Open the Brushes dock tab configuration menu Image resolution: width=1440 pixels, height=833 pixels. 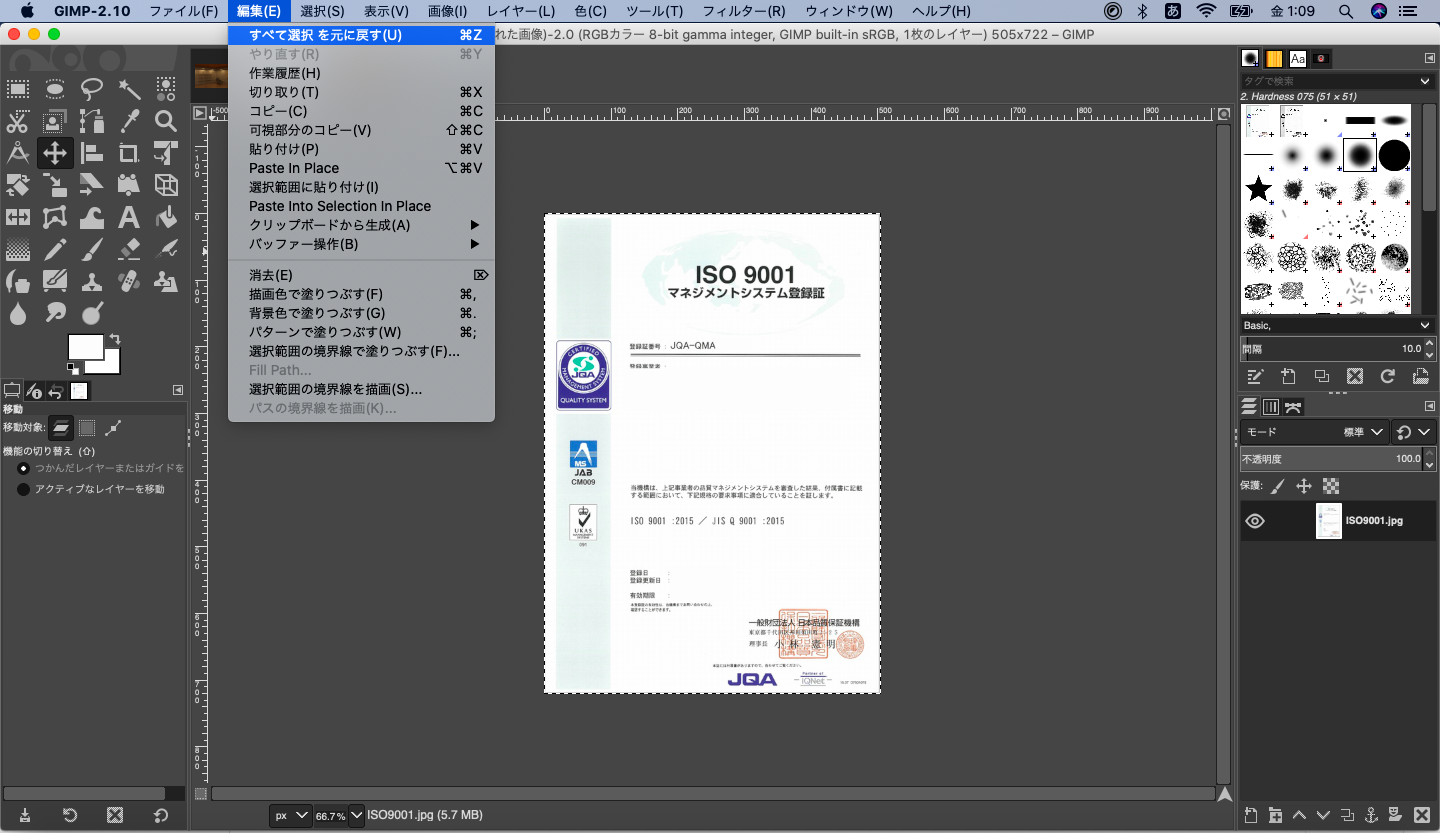pos(1429,59)
